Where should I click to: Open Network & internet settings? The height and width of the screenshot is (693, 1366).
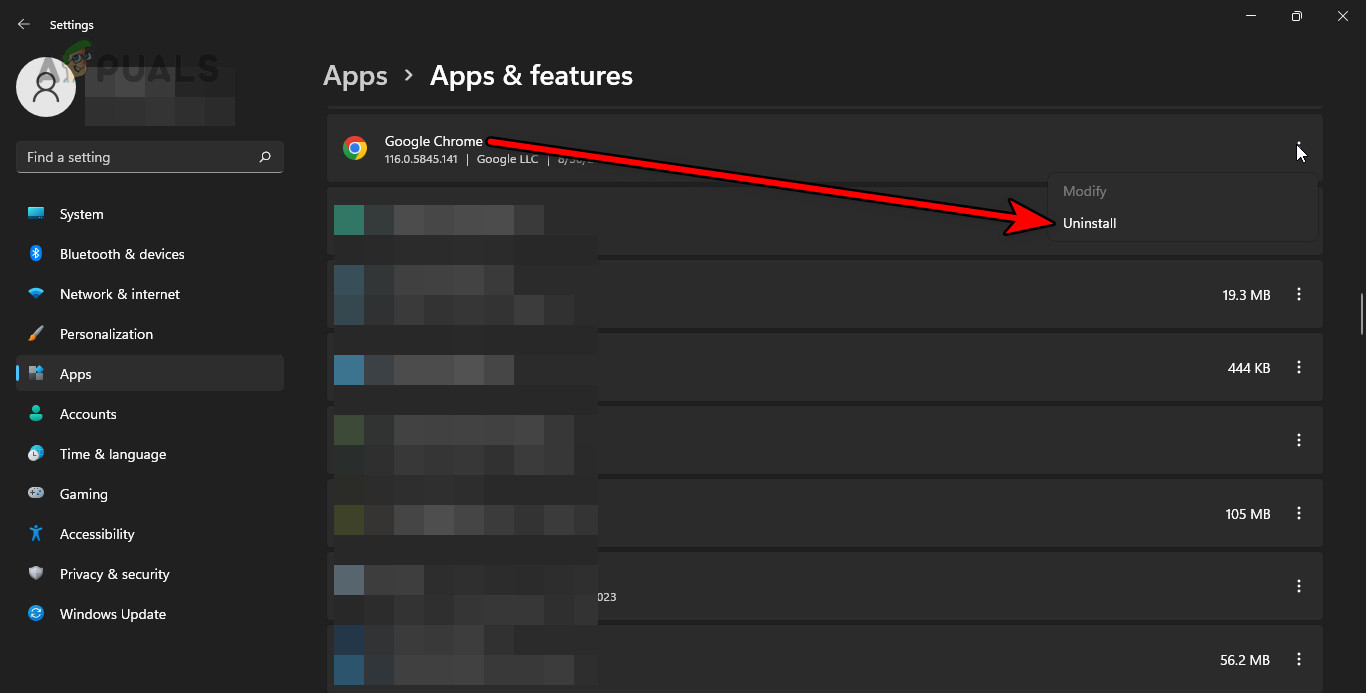click(119, 293)
